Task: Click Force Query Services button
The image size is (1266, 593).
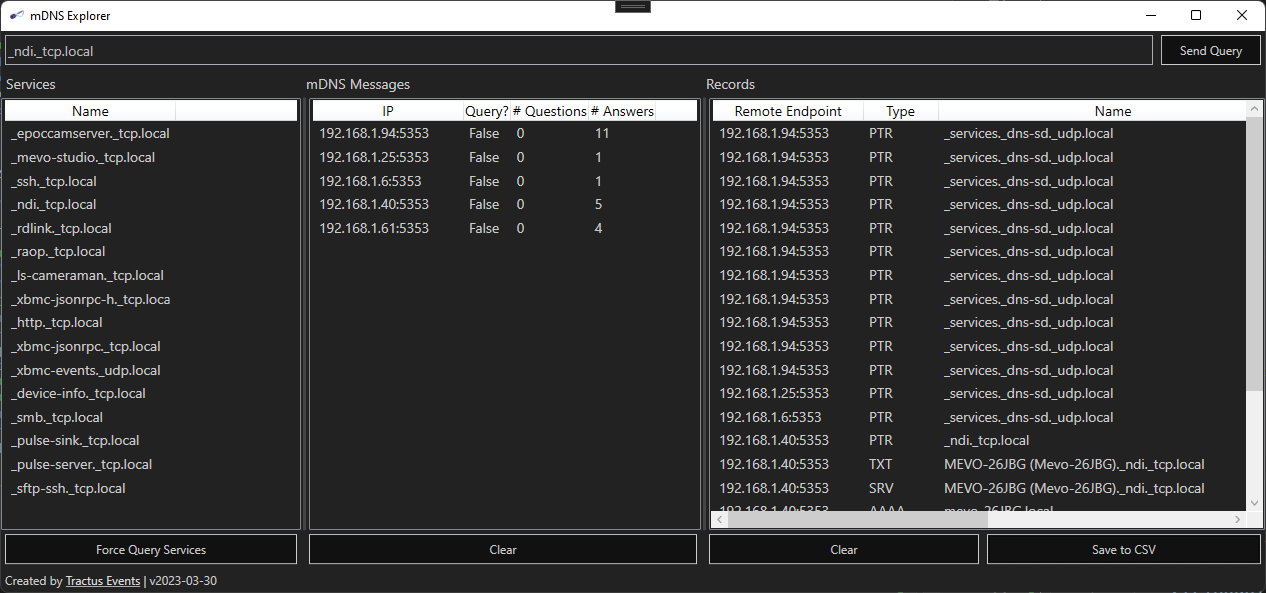Action: (151, 549)
